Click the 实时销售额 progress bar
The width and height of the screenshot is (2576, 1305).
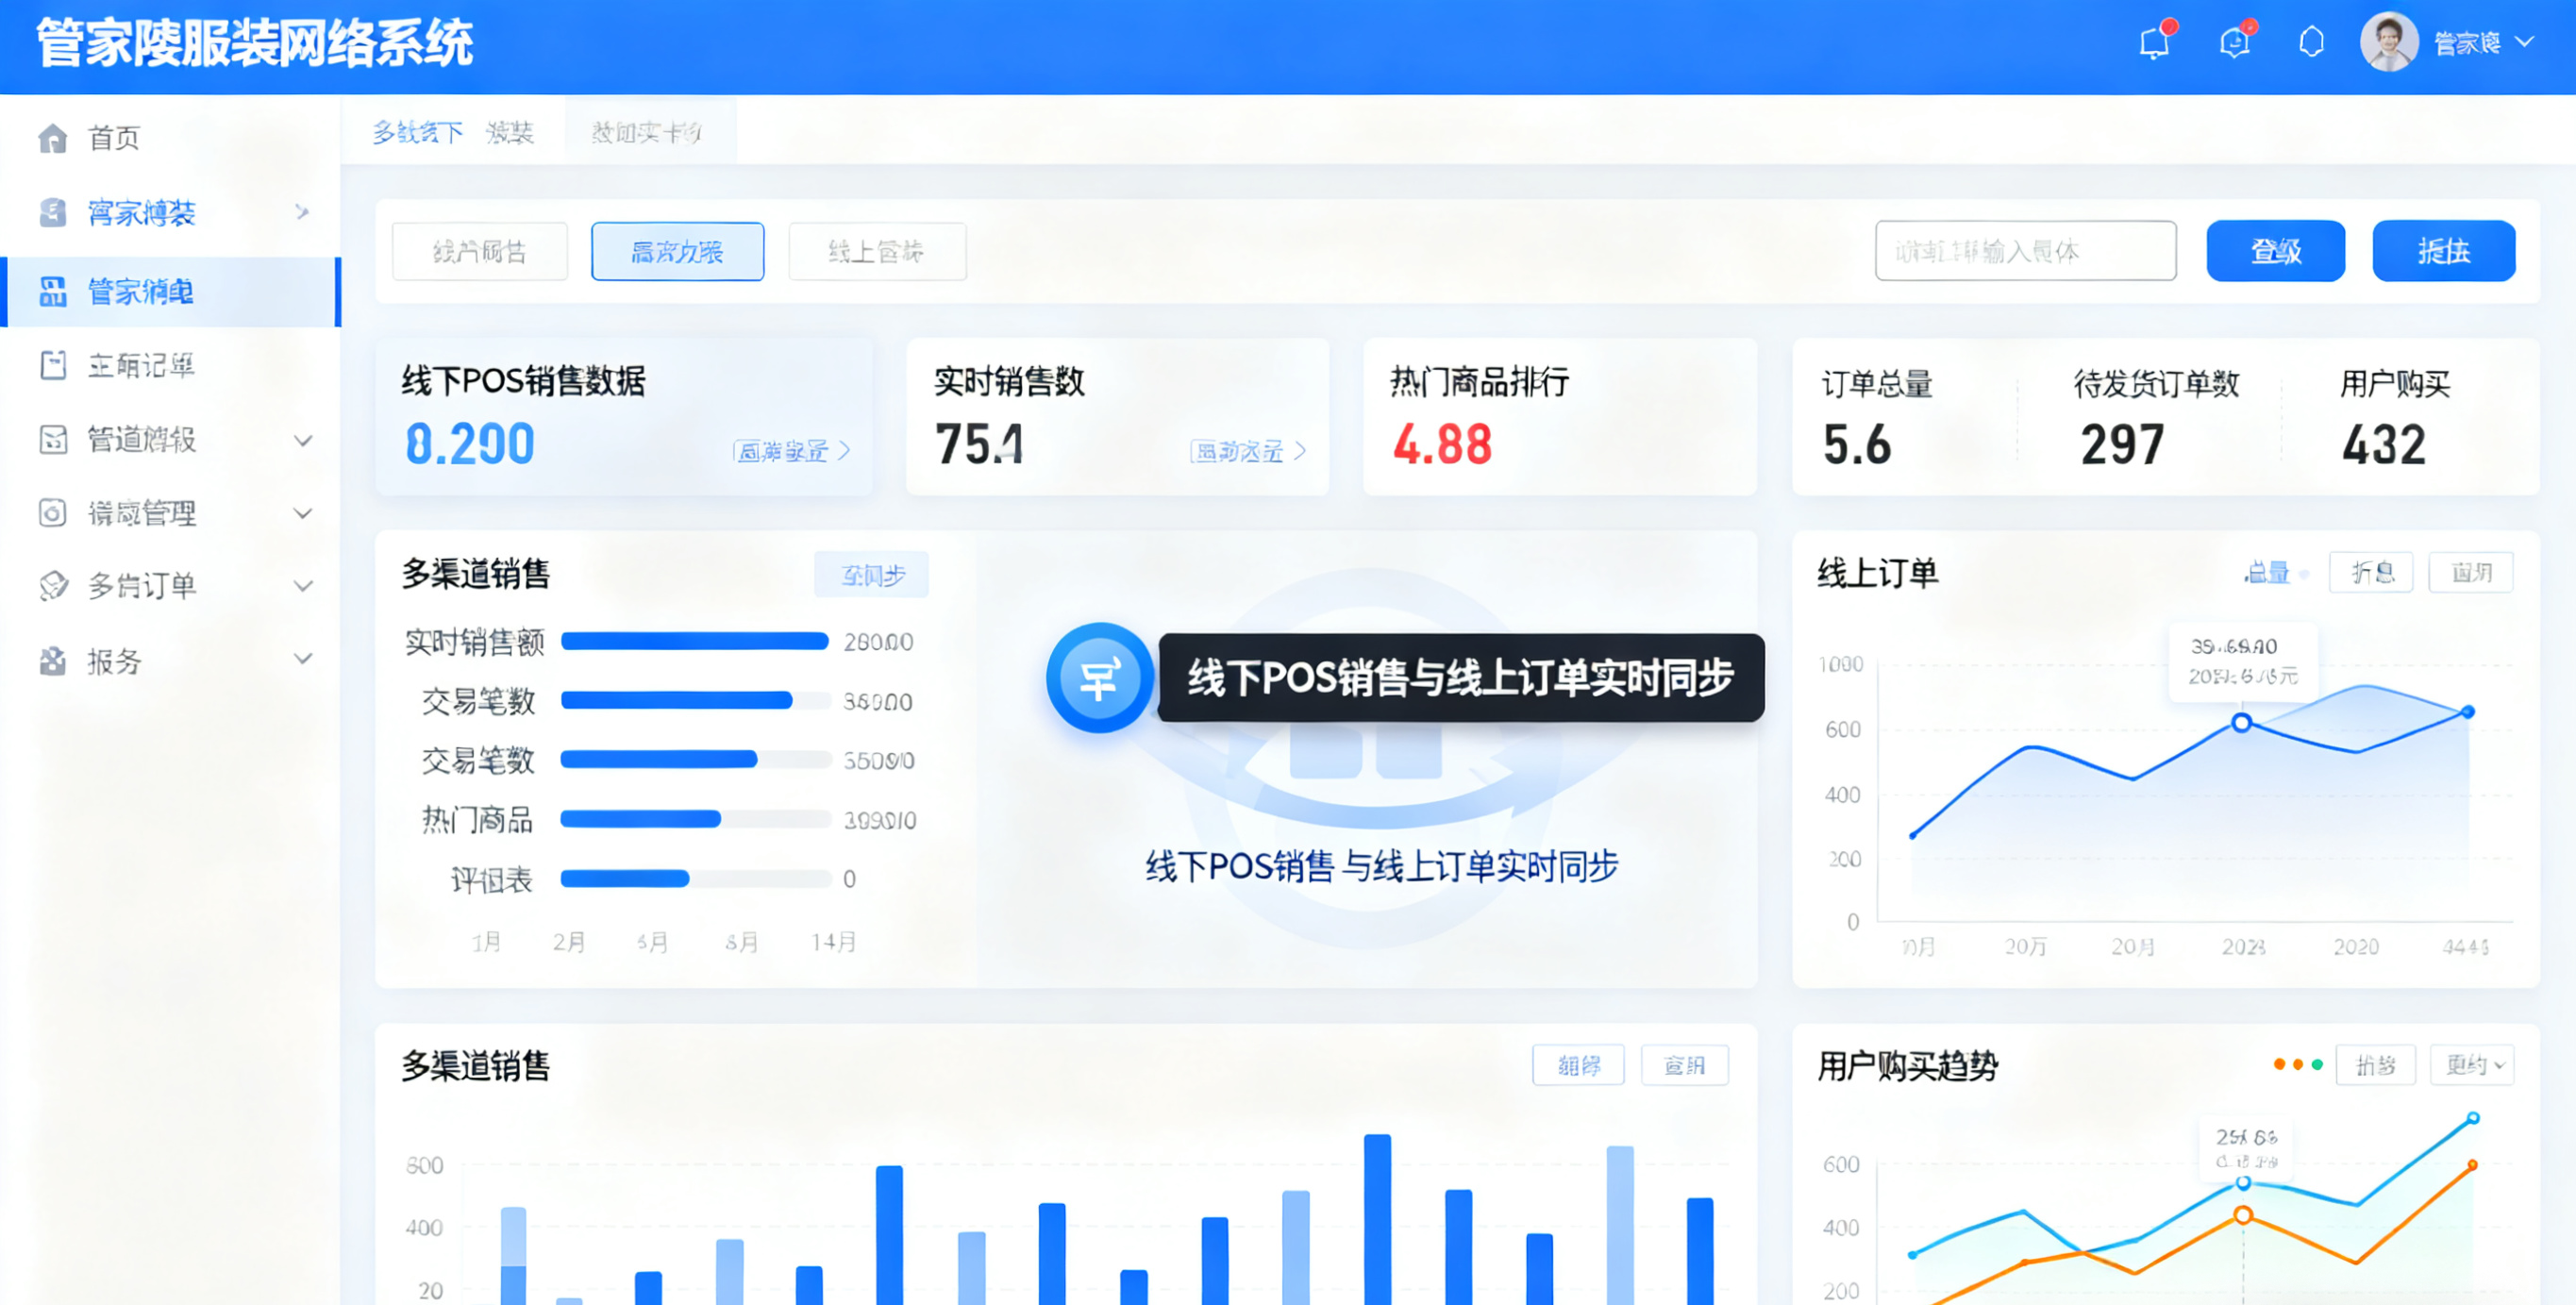click(x=694, y=642)
